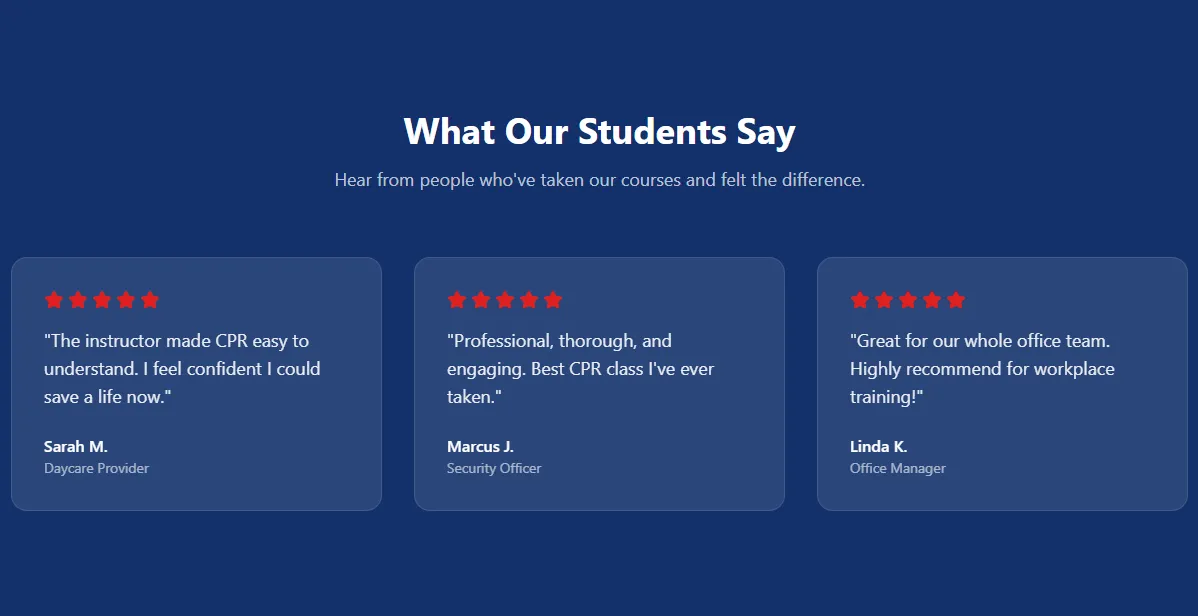
Task: Click the name Marcus J.
Action: [481, 446]
